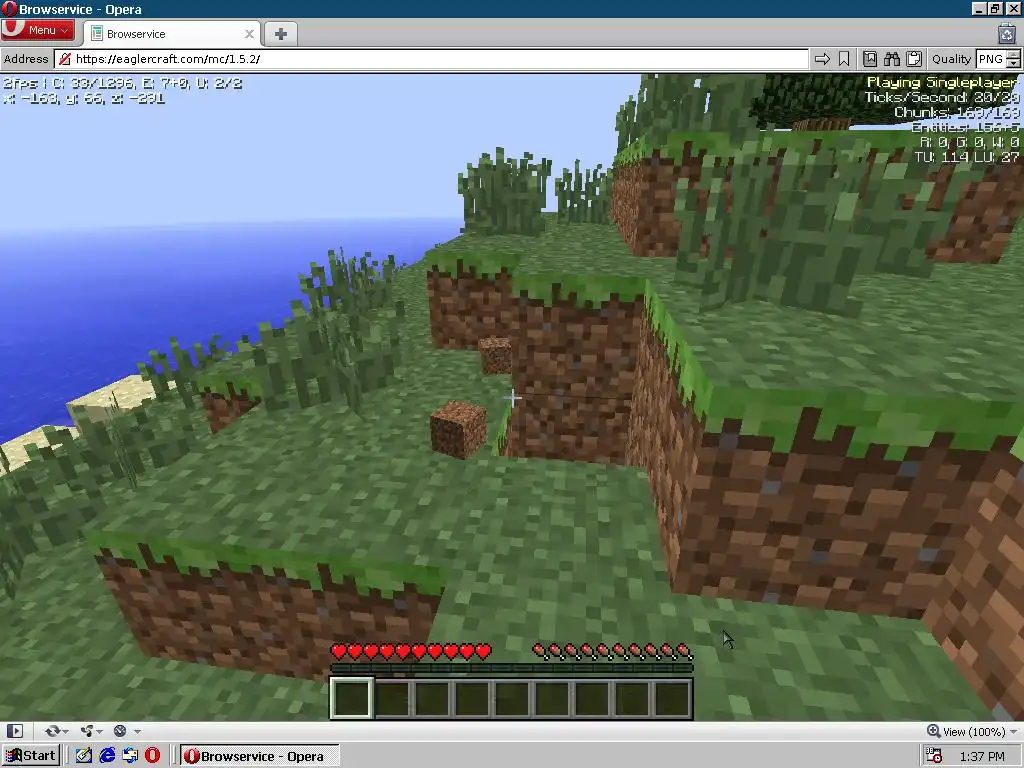Increase the Quality value with the up arrow
Viewport: 1024px width, 768px height.
click(x=1013, y=55)
